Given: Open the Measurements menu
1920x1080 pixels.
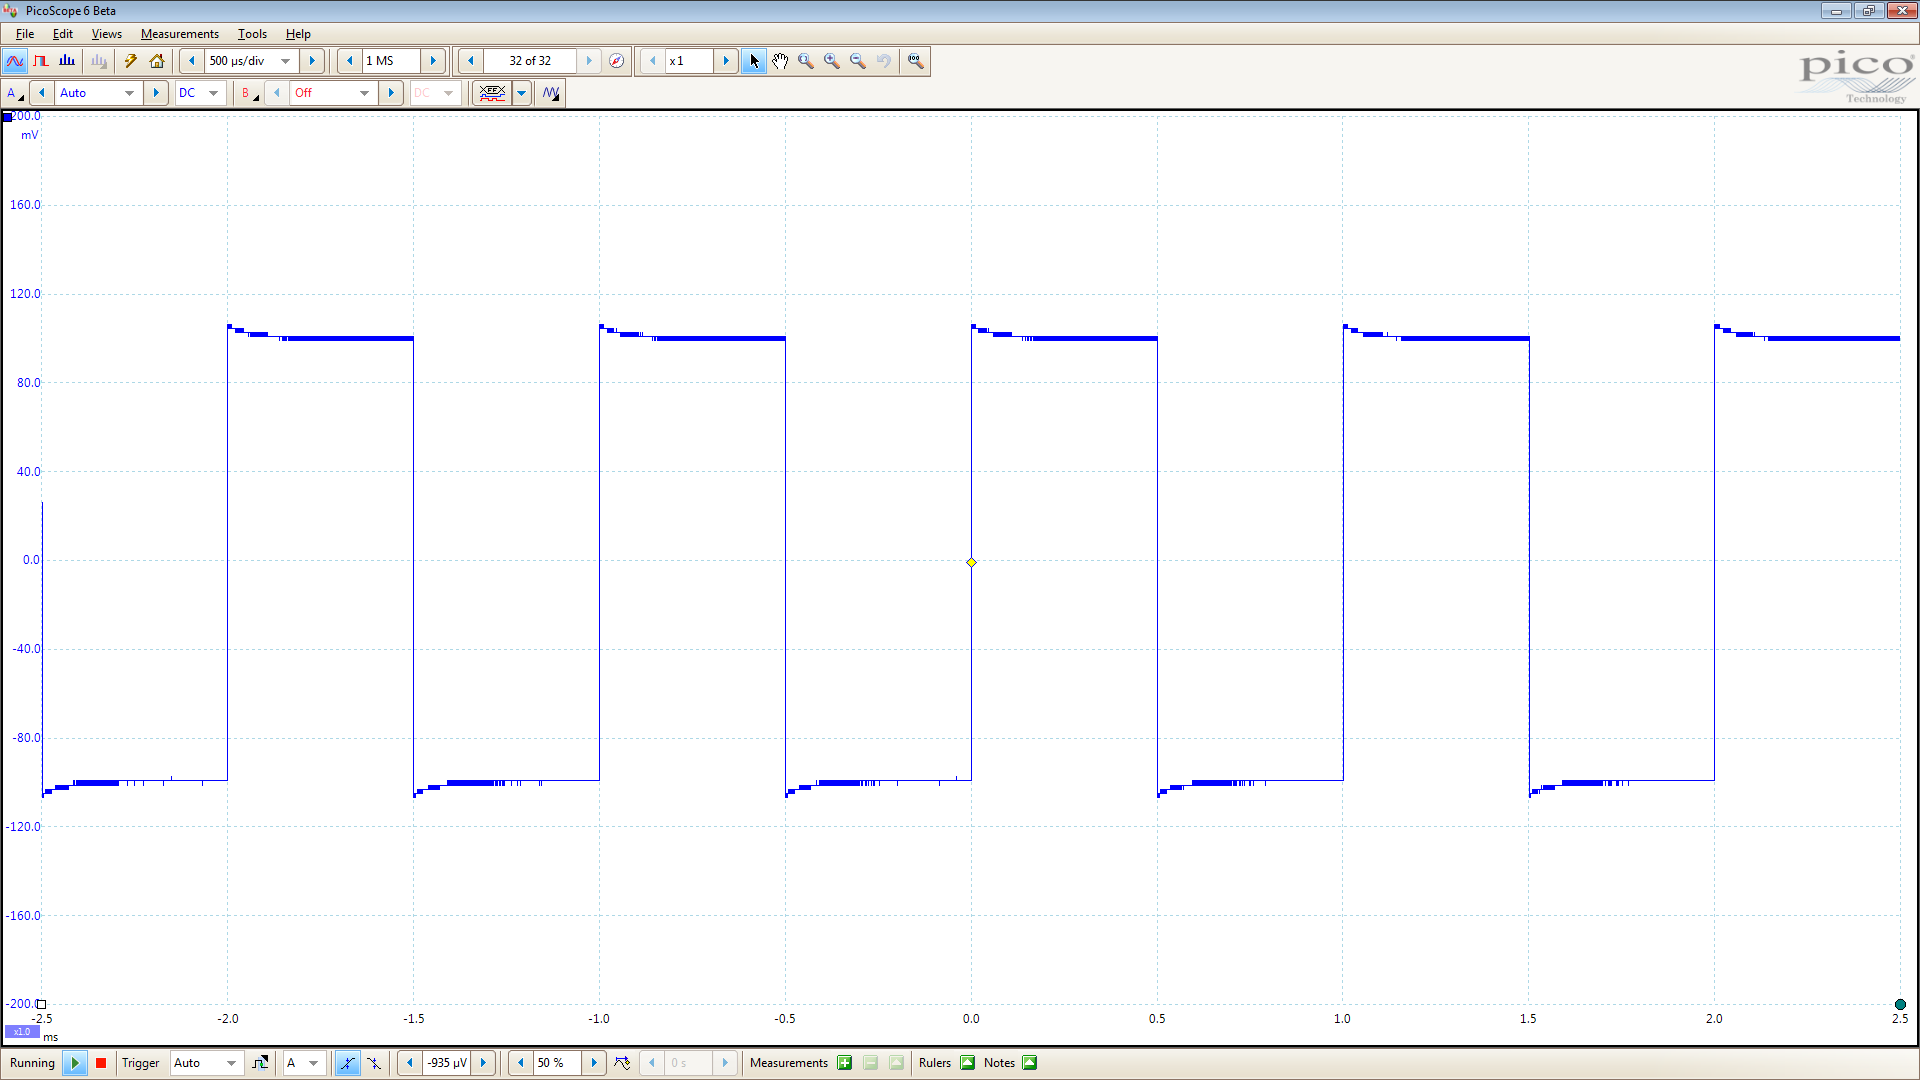Looking at the screenshot, I should pos(179,34).
